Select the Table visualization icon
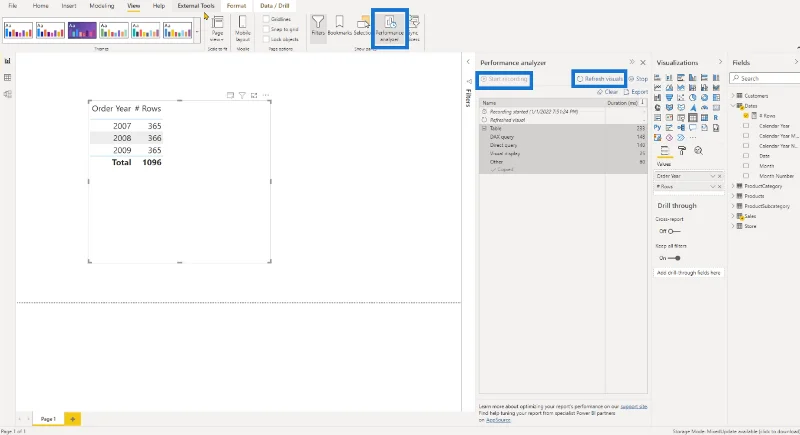The image size is (800, 435). click(x=693, y=118)
